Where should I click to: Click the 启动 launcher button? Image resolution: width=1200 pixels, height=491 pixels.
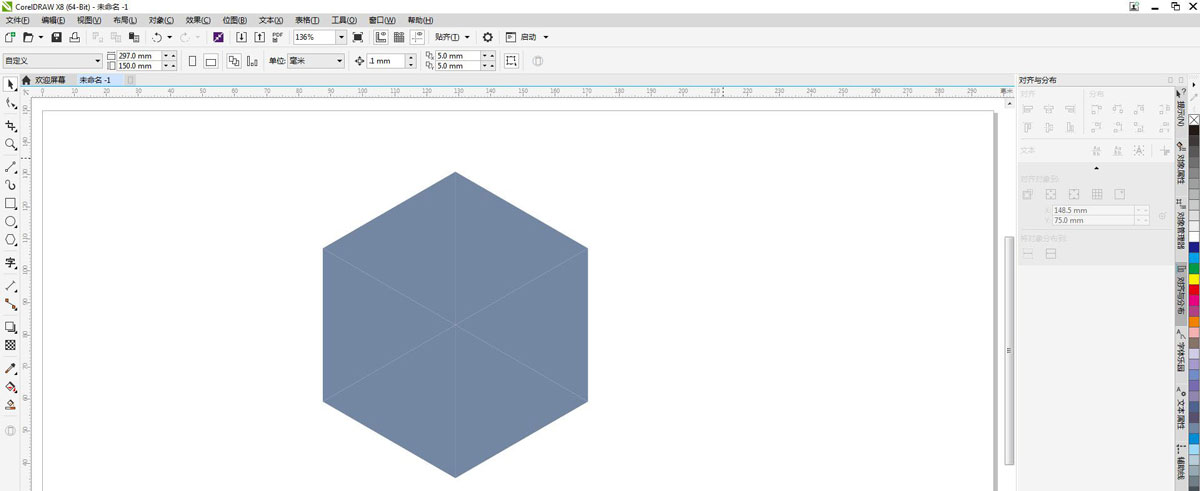(528, 37)
